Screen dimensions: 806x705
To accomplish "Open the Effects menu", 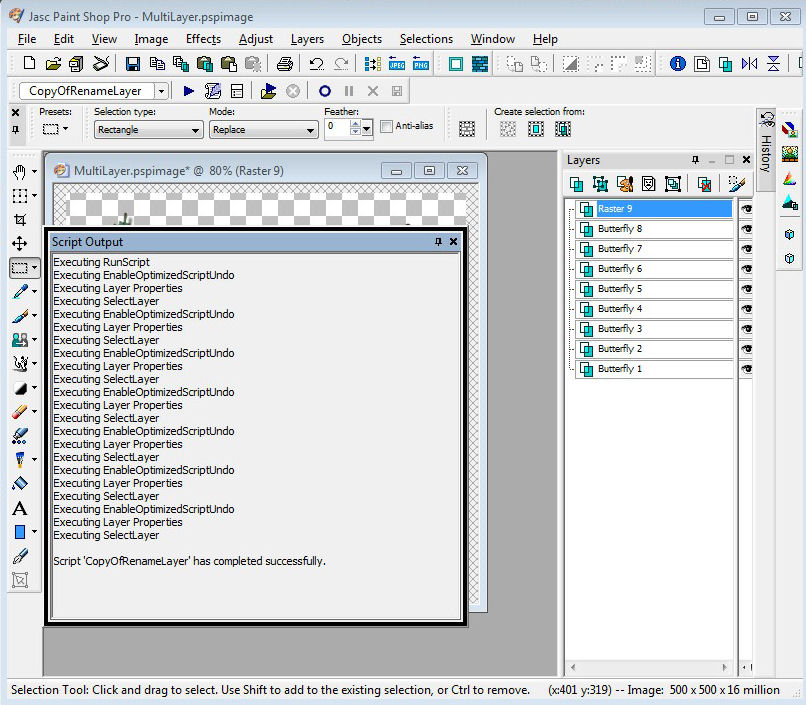I will [x=203, y=39].
